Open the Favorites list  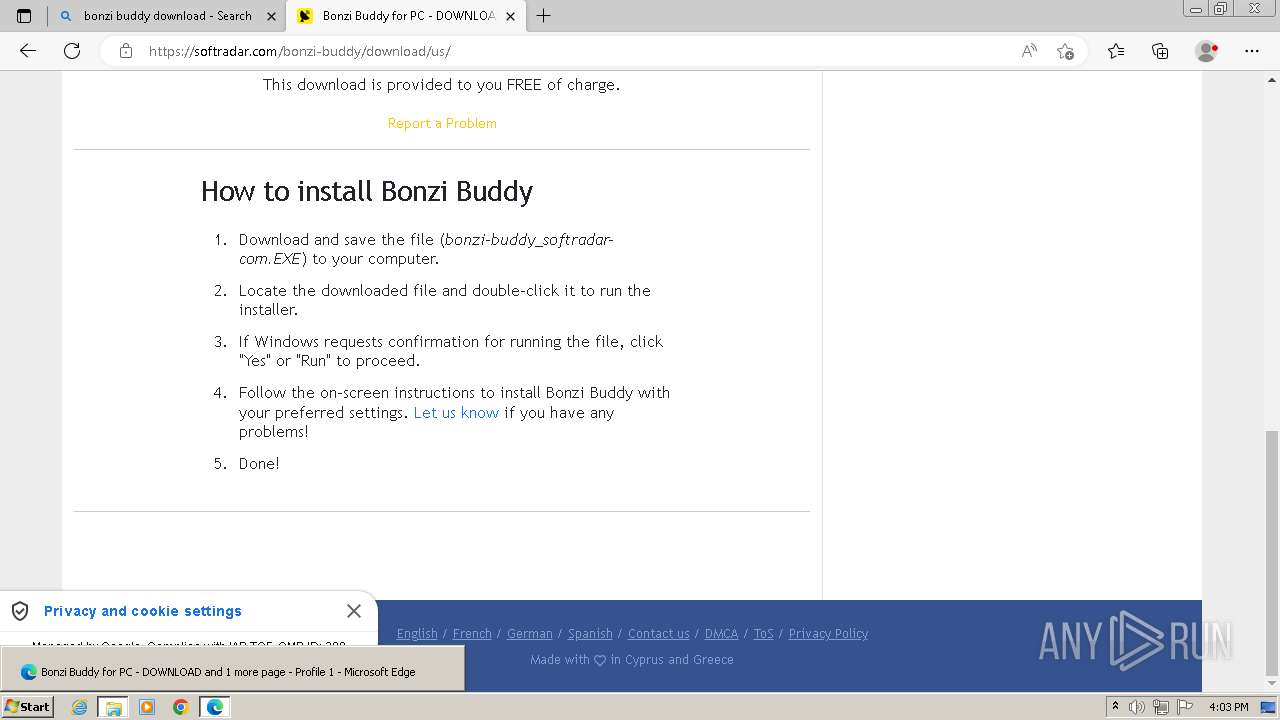click(1116, 51)
